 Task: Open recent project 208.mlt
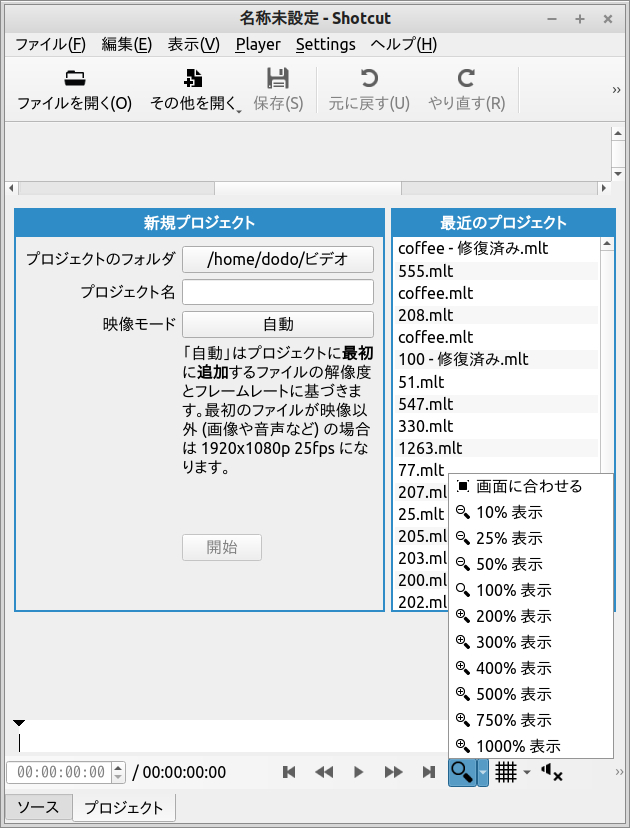495,315
